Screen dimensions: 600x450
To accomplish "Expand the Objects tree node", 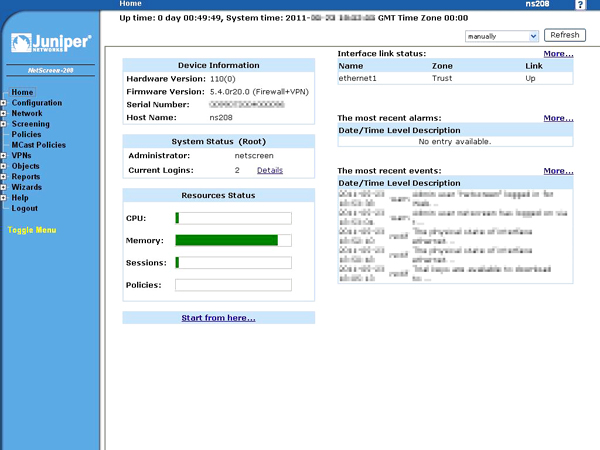I will click(x=3, y=166).
